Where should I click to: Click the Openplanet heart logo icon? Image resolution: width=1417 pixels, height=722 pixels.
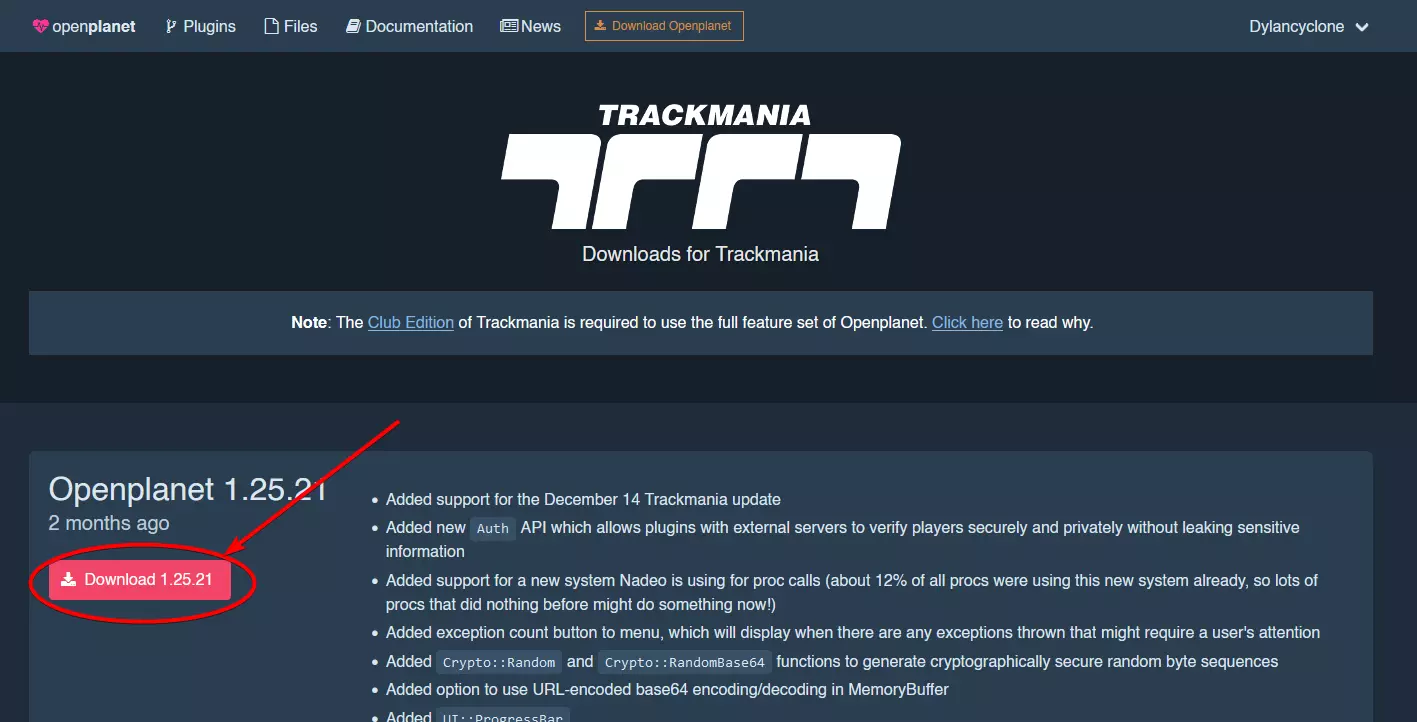(x=40, y=27)
